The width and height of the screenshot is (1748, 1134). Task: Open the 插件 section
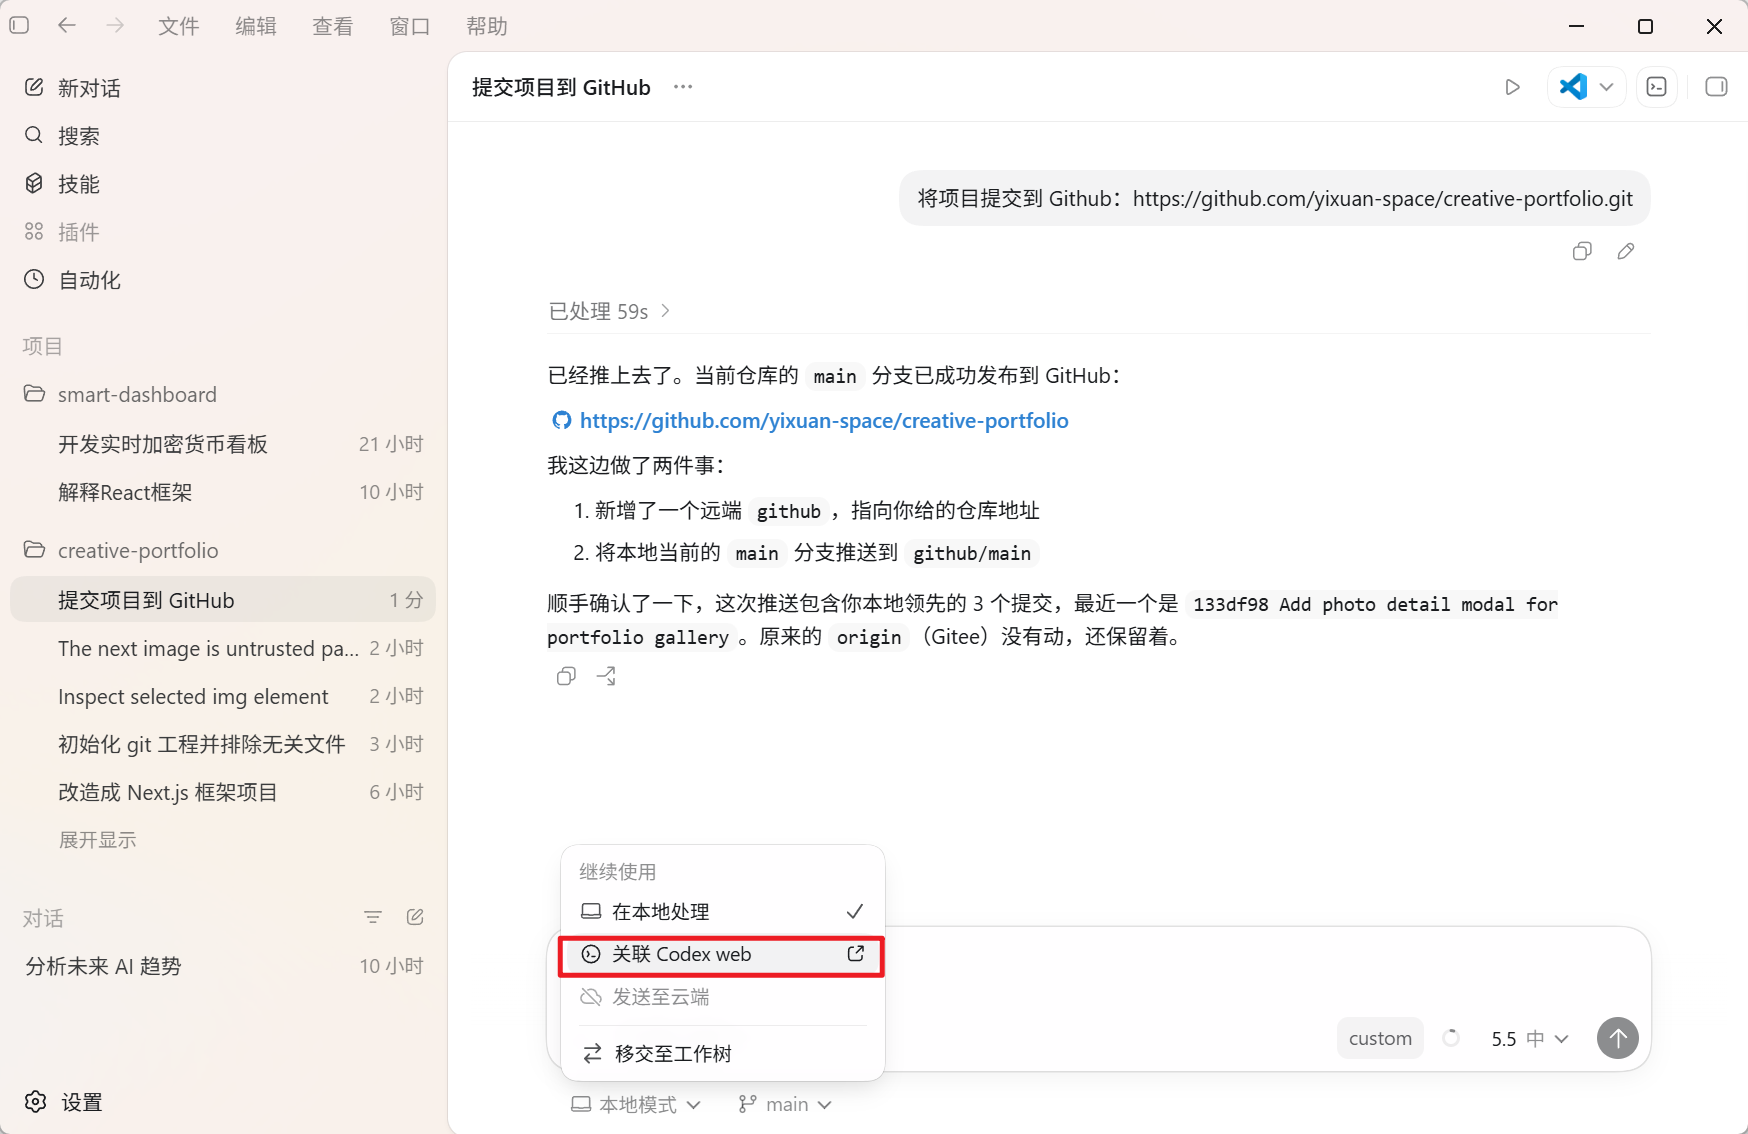(223, 232)
